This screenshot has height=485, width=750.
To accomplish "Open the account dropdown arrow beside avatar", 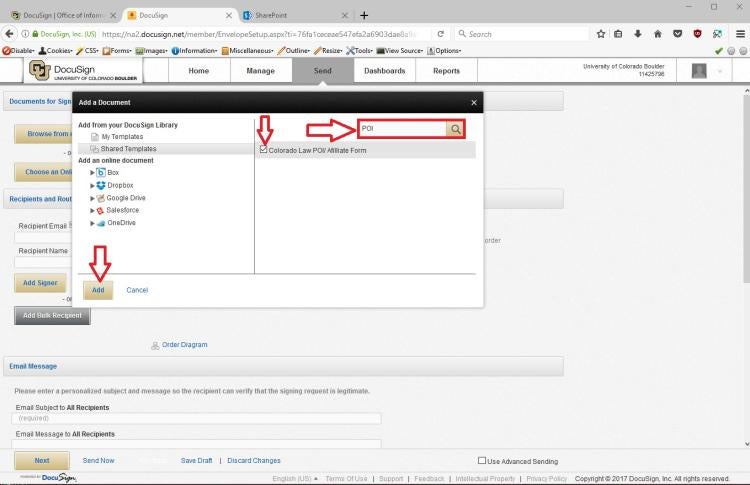I will pyautogui.click(x=719, y=71).
